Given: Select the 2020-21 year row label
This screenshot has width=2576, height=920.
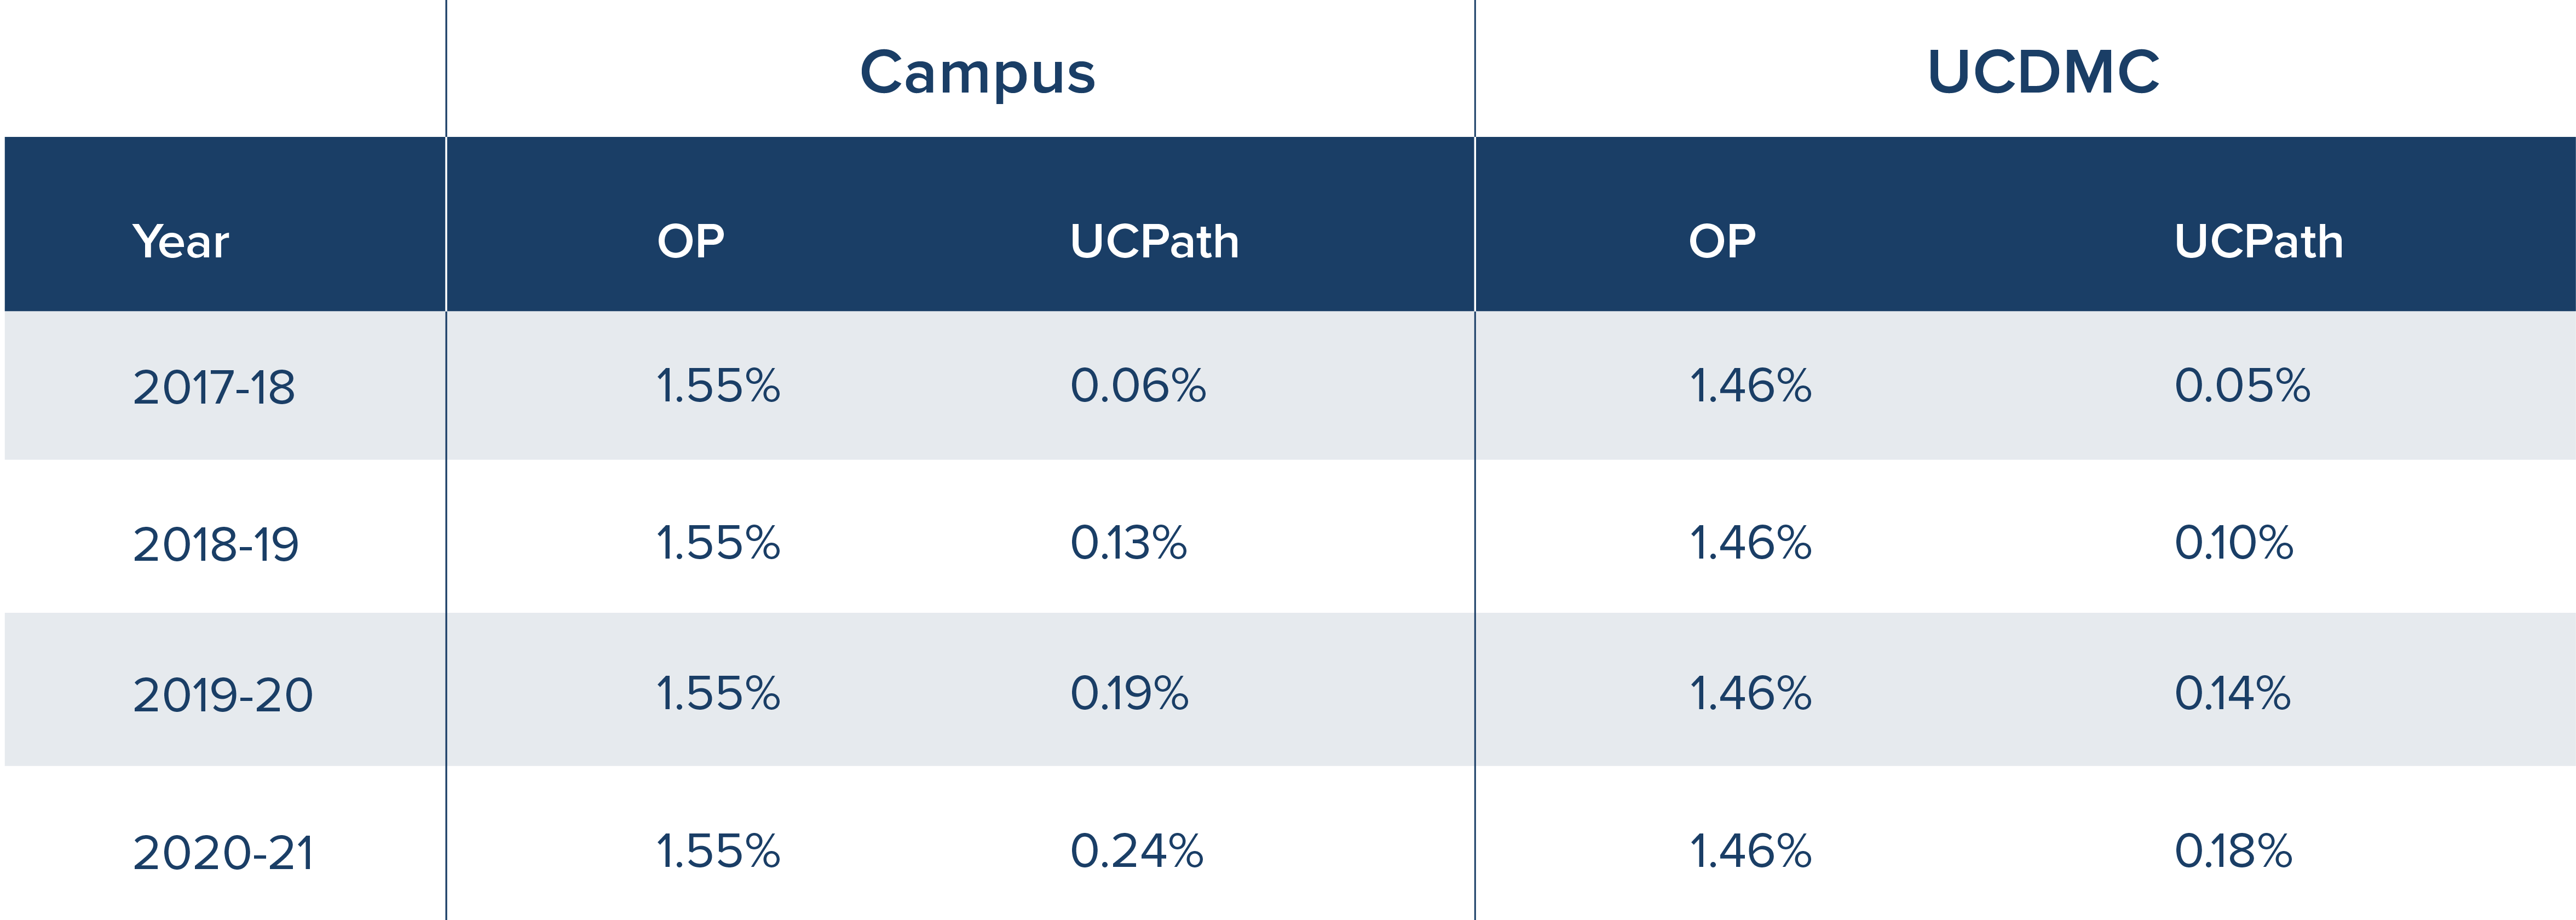Looking at the screenshot, I should [223, 852].
